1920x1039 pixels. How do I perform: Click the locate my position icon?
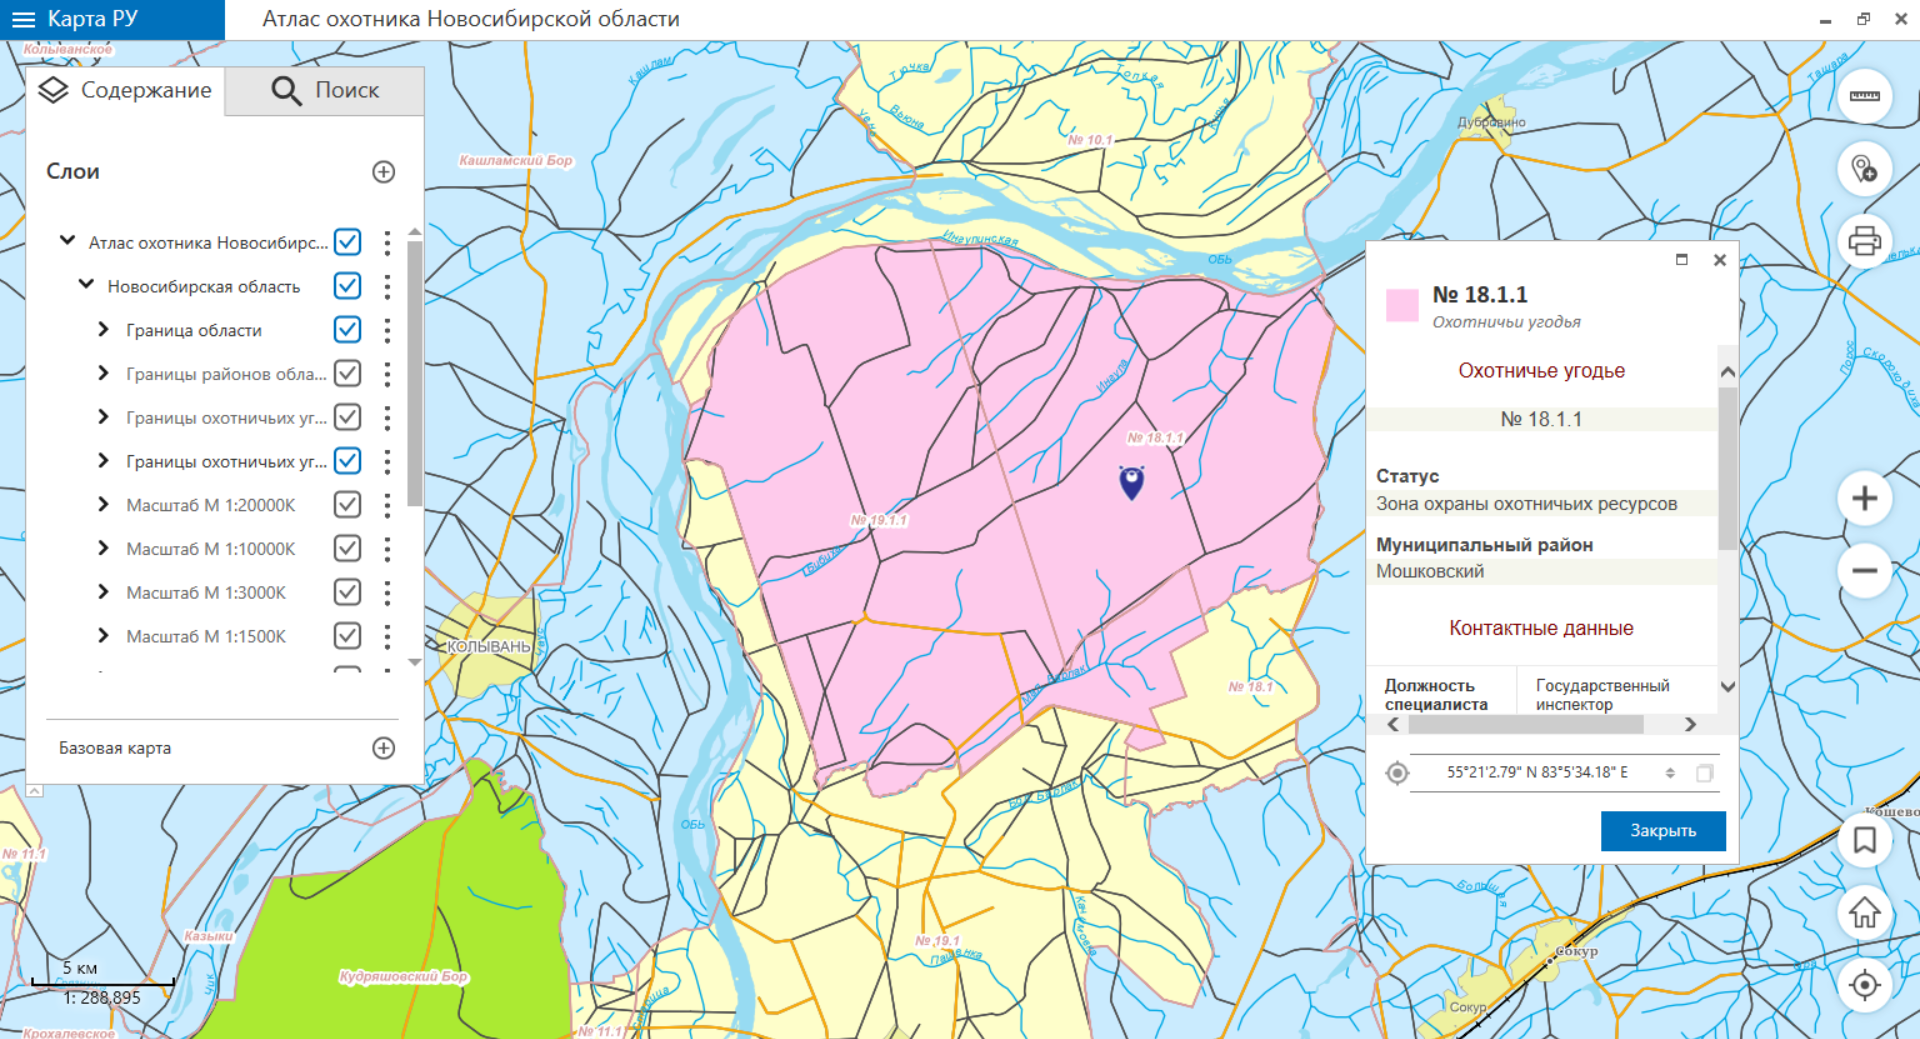1864,985
